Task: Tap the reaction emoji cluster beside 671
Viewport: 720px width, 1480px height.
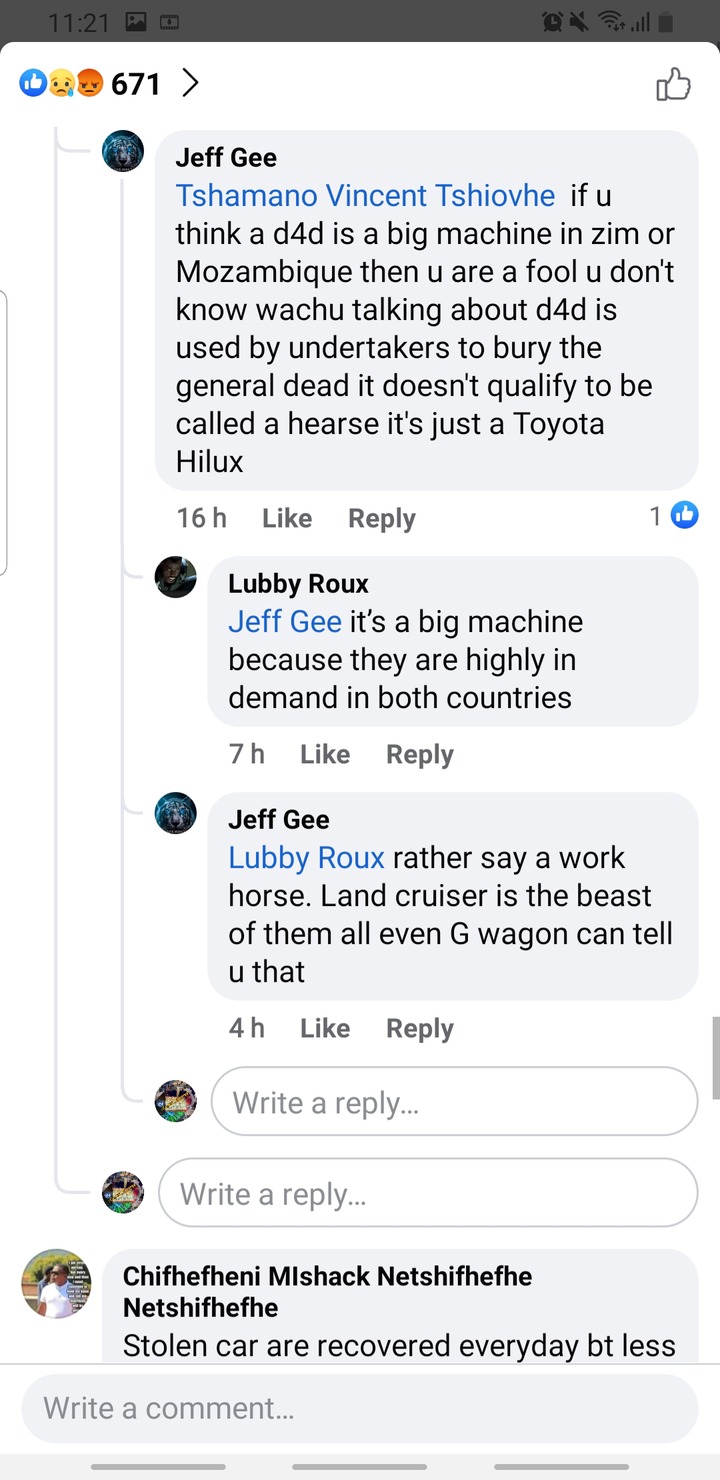Action: pos(62,84)
